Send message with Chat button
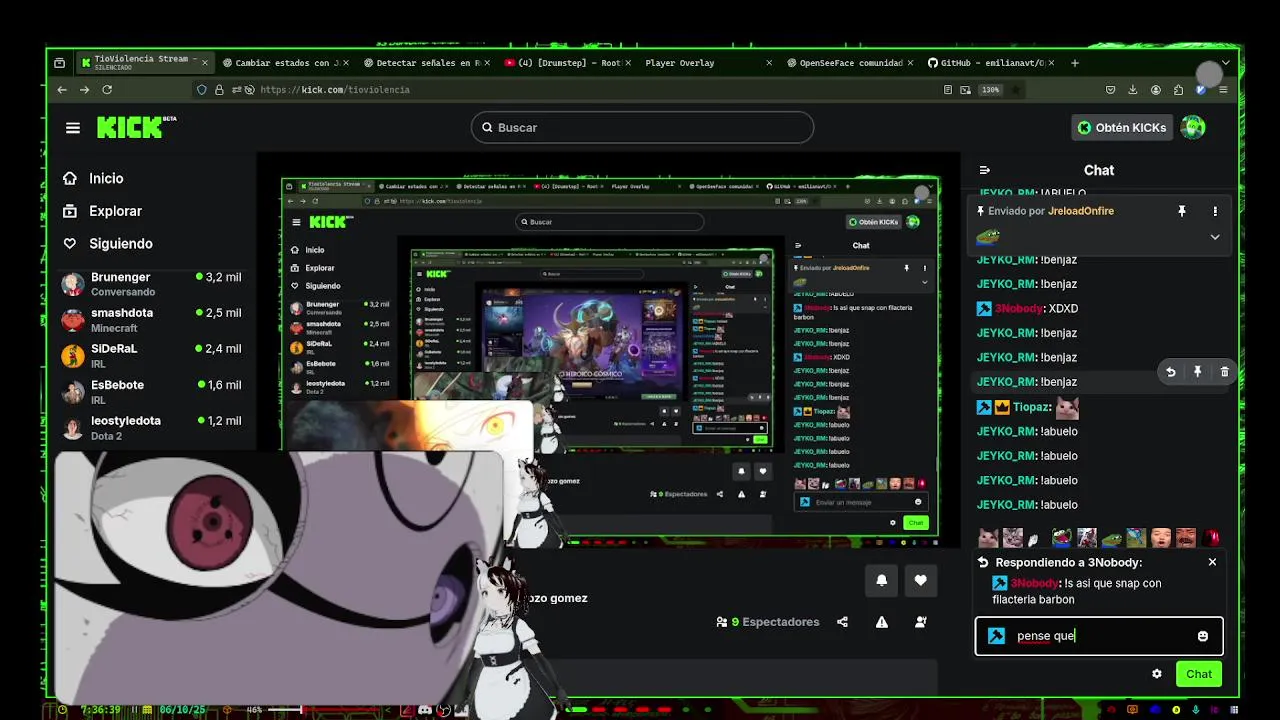 (1199, 674)
